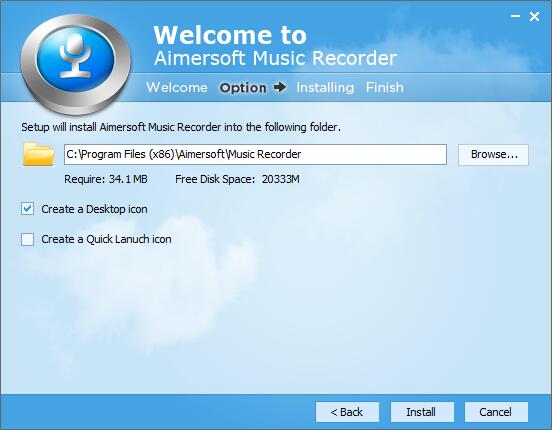Viewport: 552px width, 430px height.
Task: Minimize the installer window
Action: (x=515, y=16)
